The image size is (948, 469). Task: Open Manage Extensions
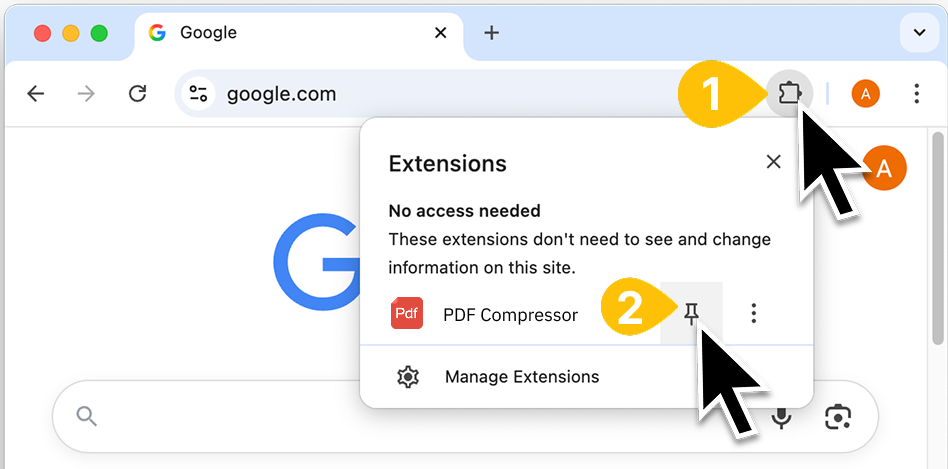[521, 377]
